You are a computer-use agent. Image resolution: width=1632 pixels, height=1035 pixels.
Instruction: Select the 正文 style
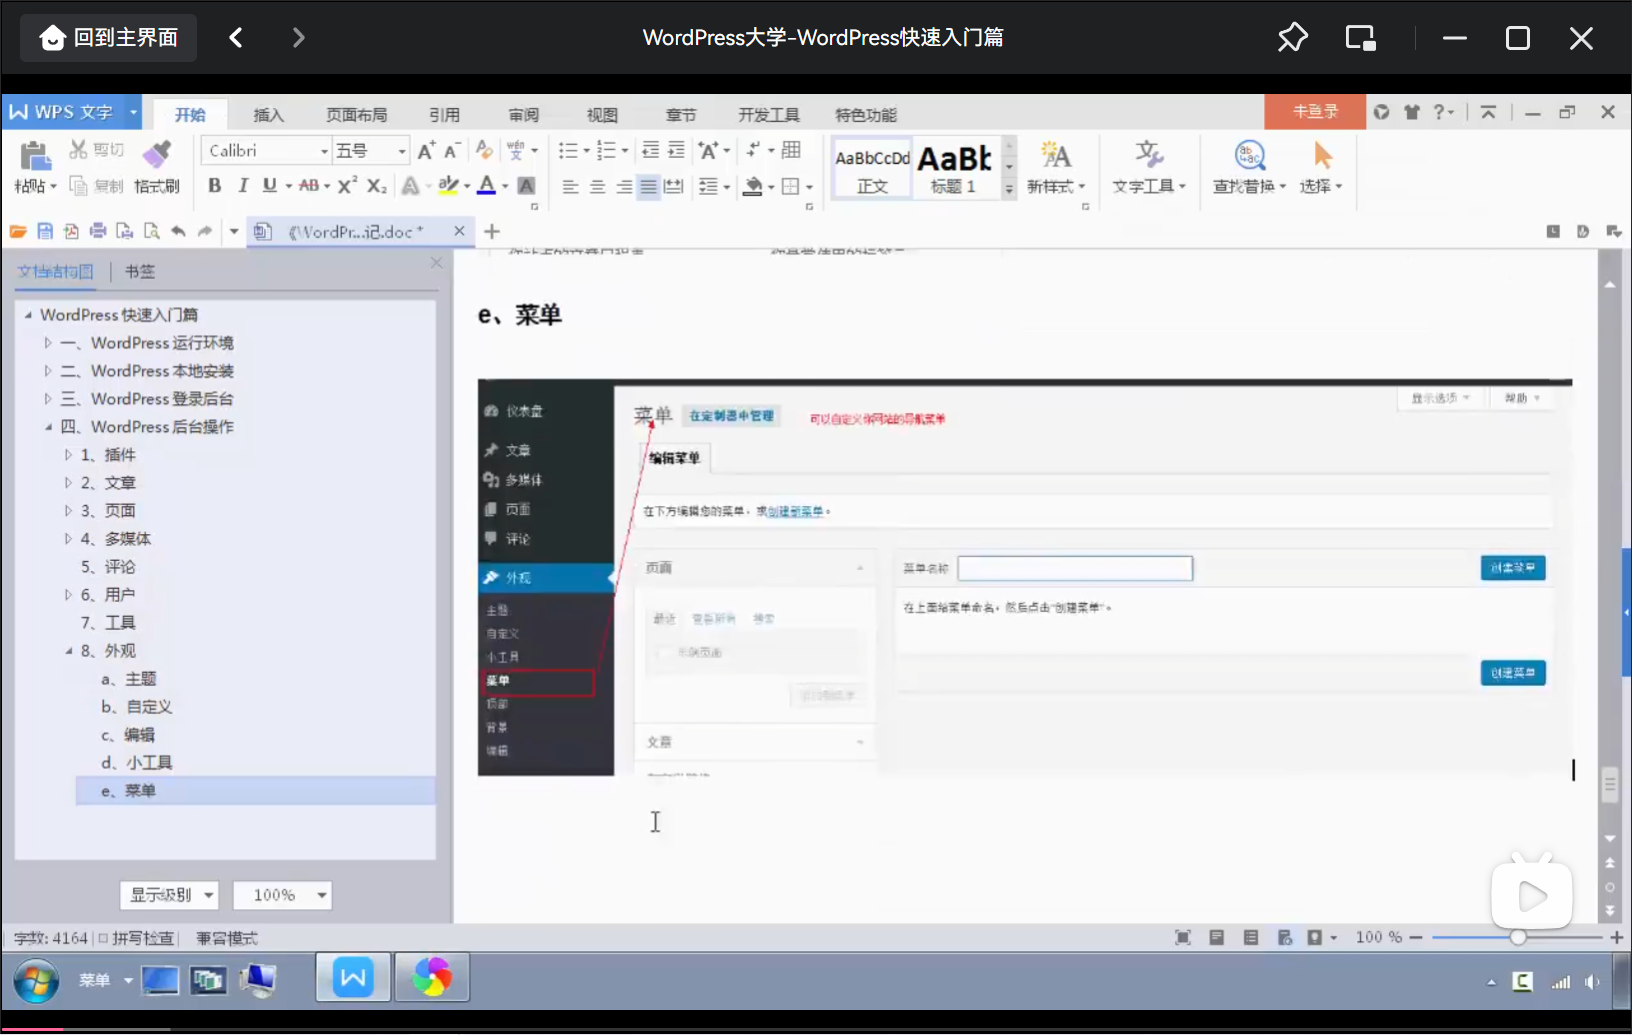click(x=872, y=168)
